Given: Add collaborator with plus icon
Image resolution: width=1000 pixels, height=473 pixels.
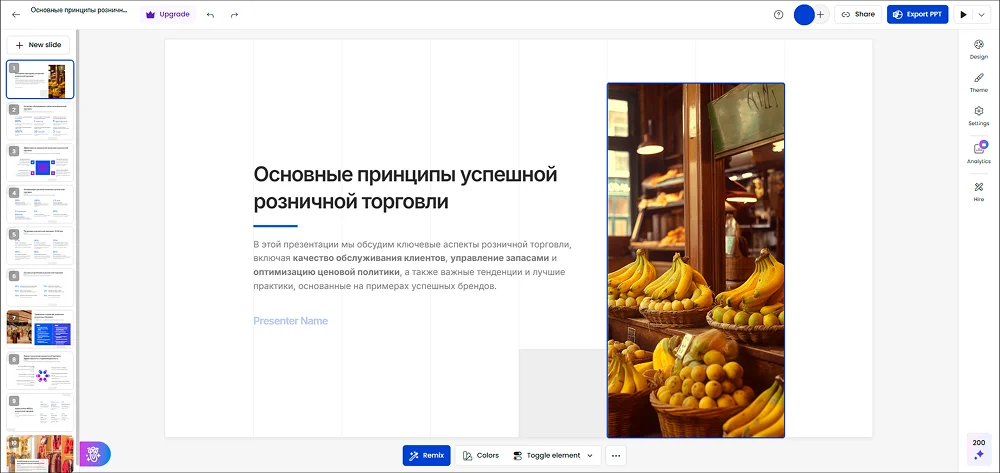Looking at the screenshot, I should point(821,15).
